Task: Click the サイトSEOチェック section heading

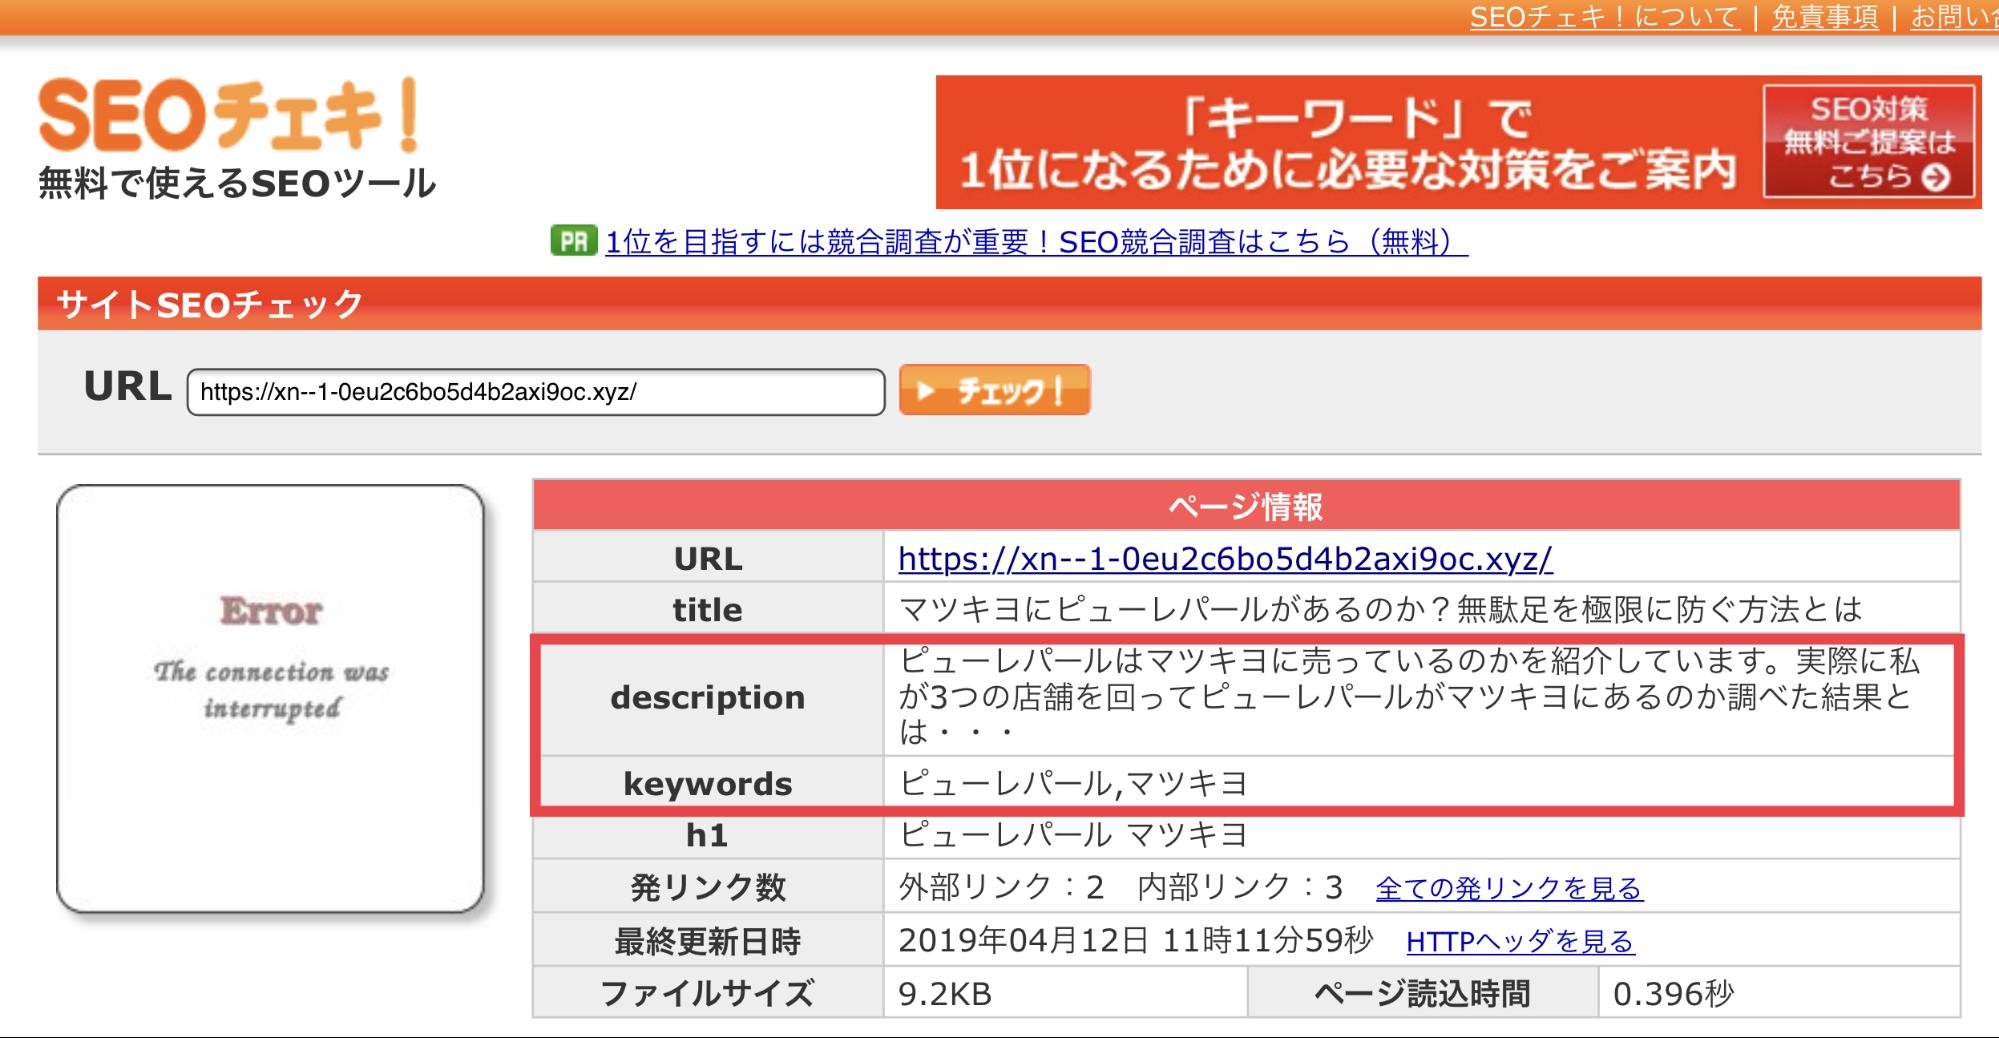Action: click(209, 304)
